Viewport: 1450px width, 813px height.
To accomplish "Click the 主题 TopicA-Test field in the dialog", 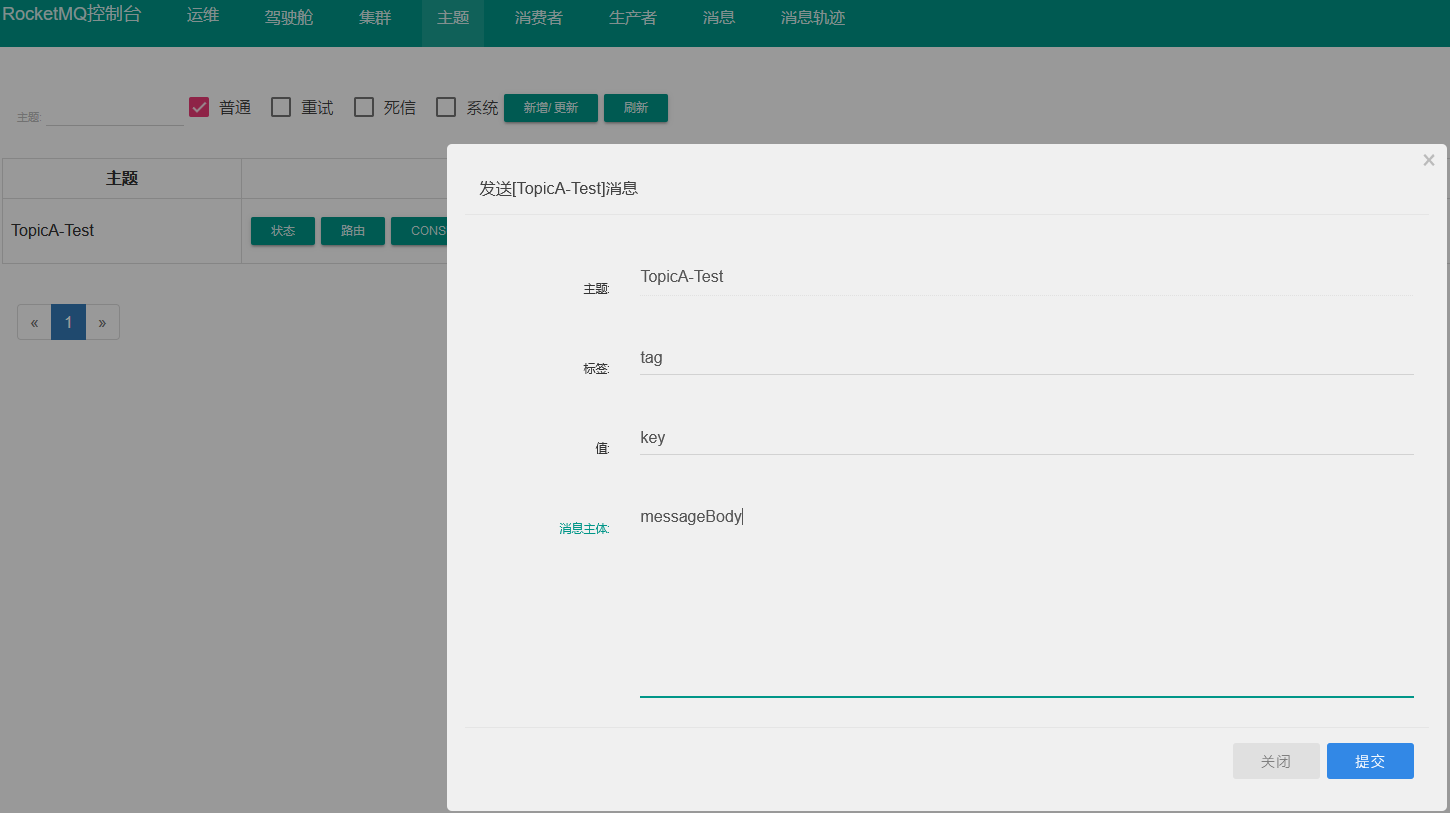I will (x=1026, y=276).
